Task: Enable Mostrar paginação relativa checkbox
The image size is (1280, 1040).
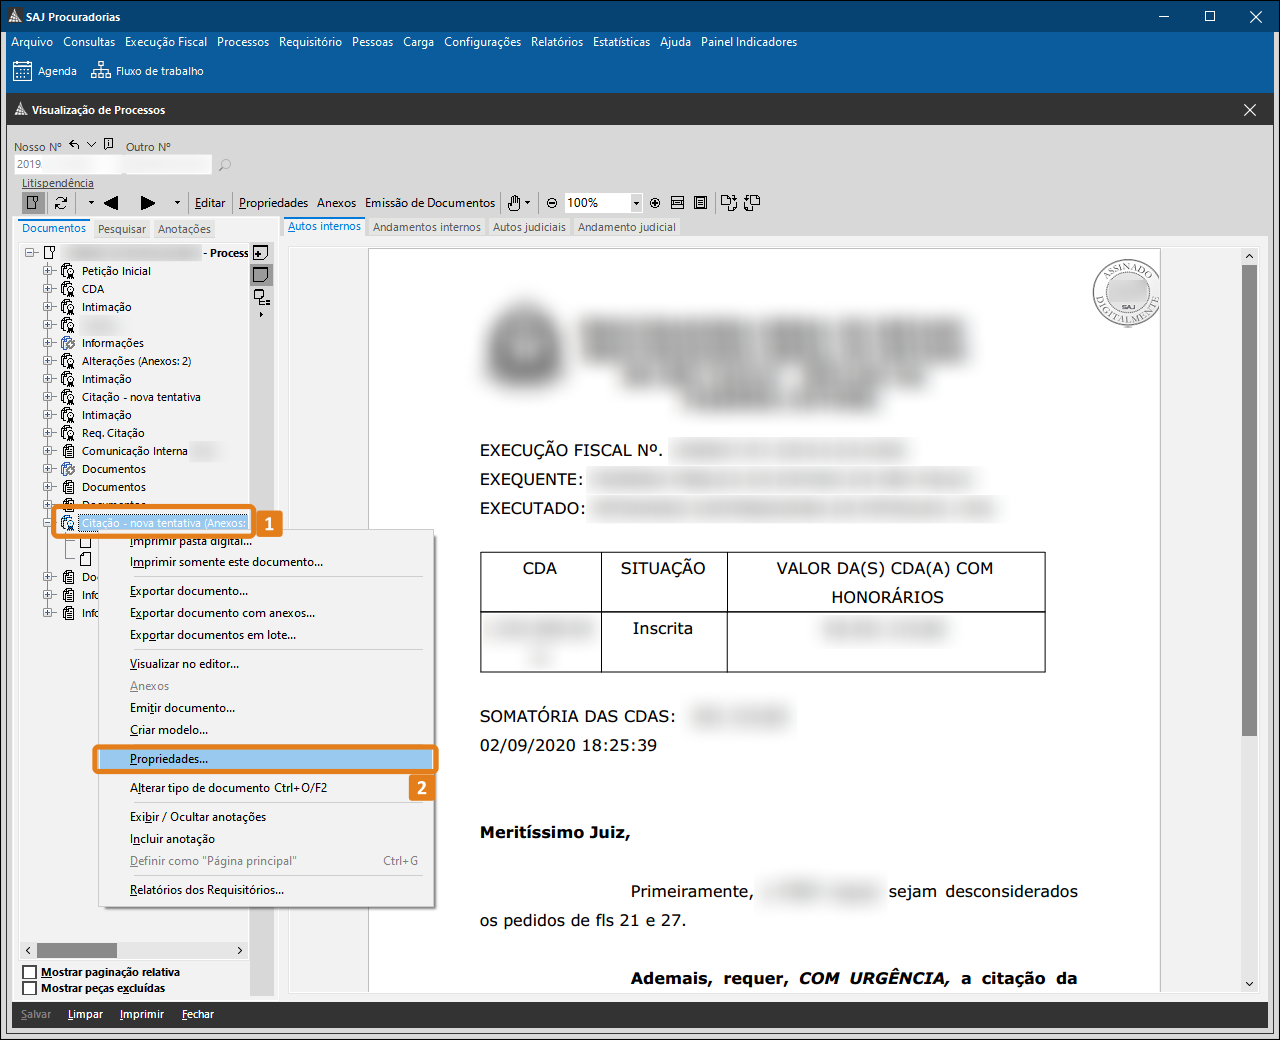Action: (x=29, y=972)
